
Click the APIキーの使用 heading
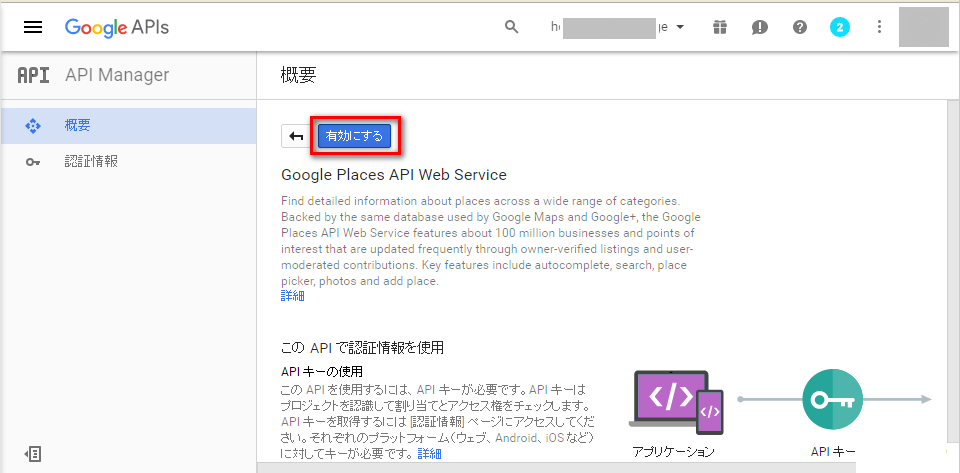(322, 371)
